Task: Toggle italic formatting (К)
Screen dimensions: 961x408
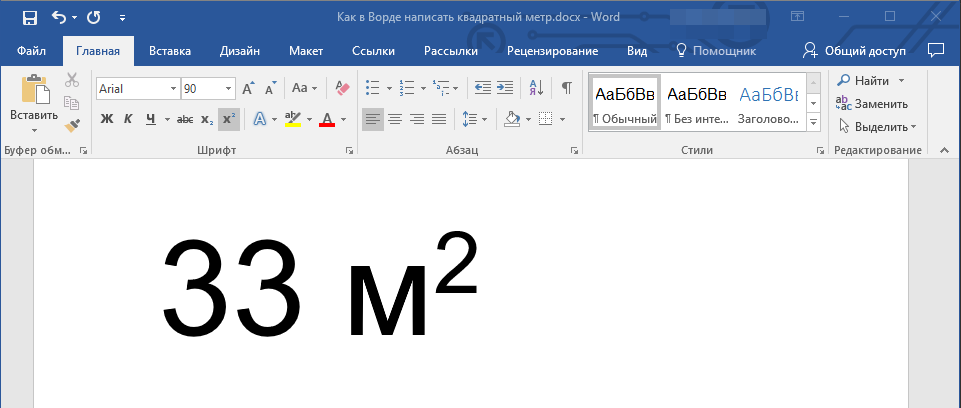Action: [x=128, y=120]
